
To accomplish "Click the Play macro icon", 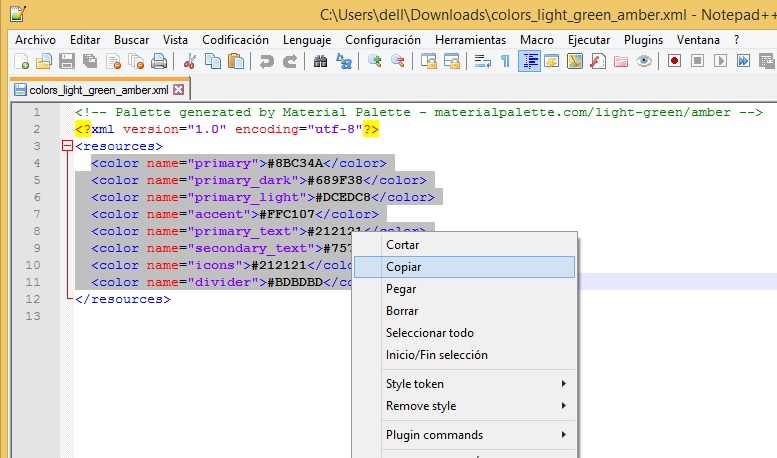I will pos(721,61).
